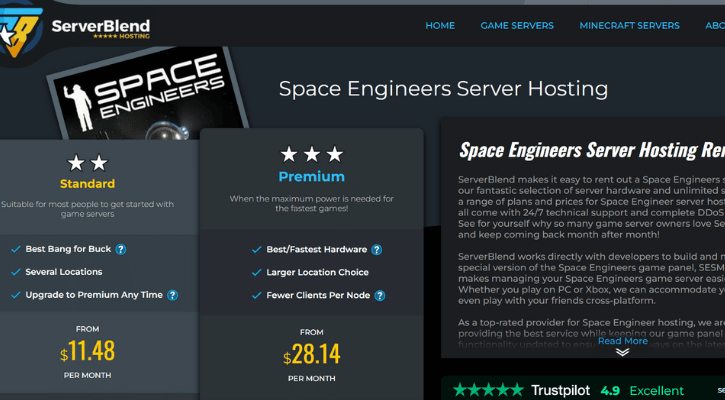Click the double chevron below Read More
The image size is (725, 400).
[x=623, y=352]
